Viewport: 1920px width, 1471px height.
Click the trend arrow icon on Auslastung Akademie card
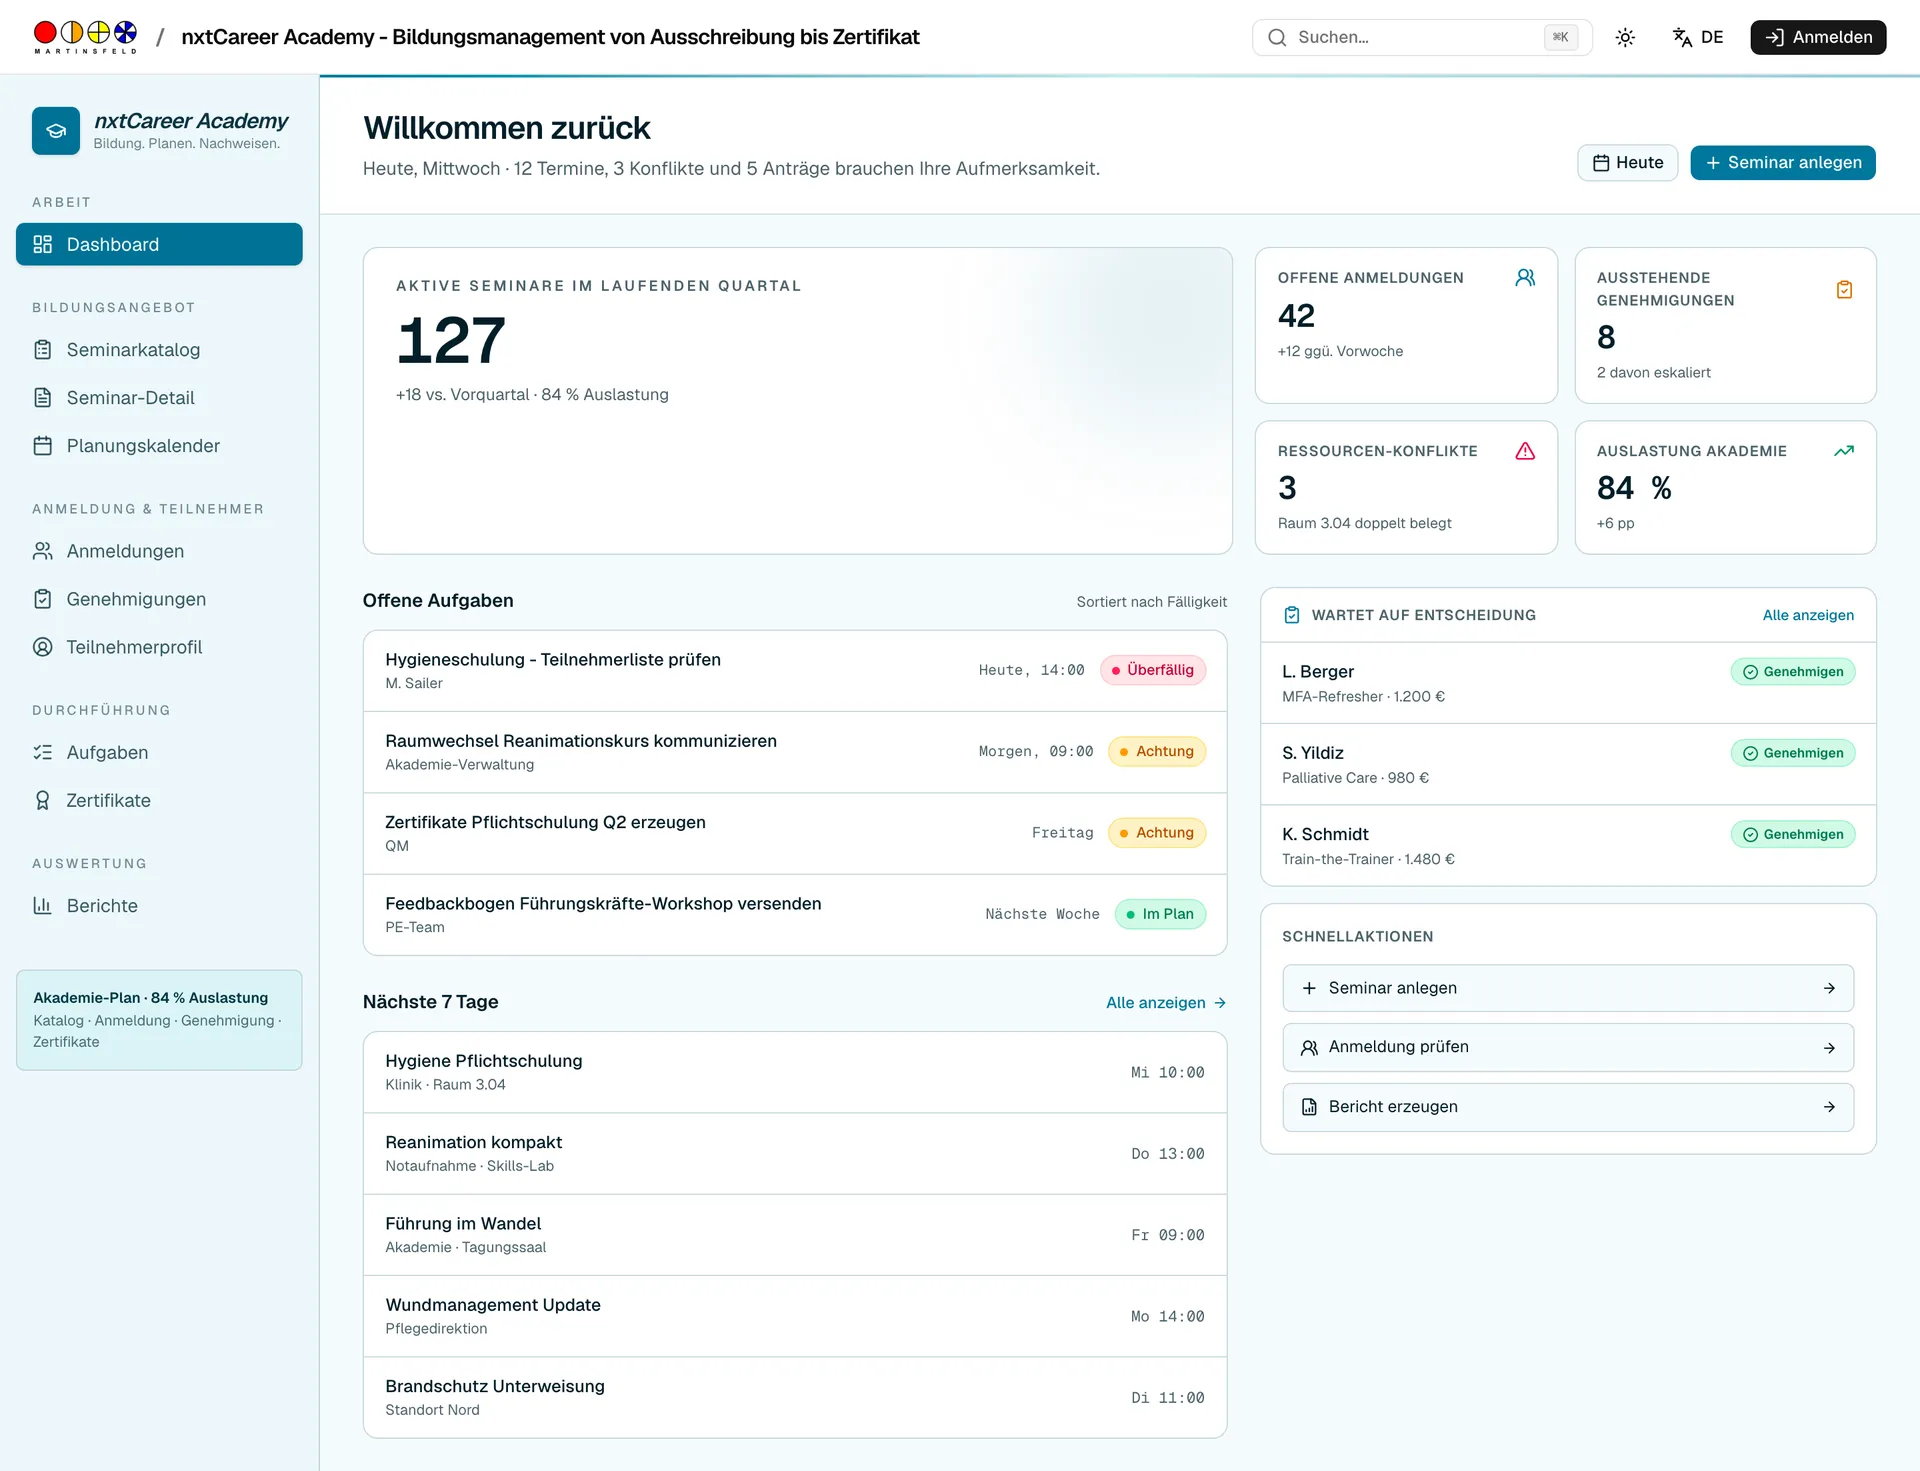coord(1844,451)
